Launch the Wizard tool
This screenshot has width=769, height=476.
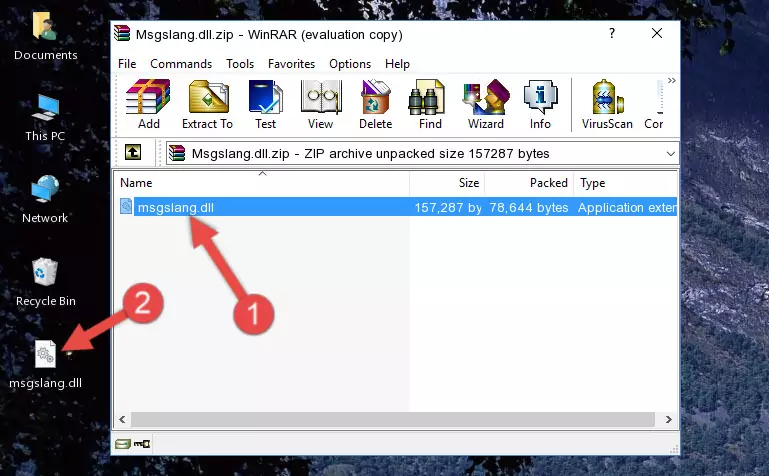486,104
